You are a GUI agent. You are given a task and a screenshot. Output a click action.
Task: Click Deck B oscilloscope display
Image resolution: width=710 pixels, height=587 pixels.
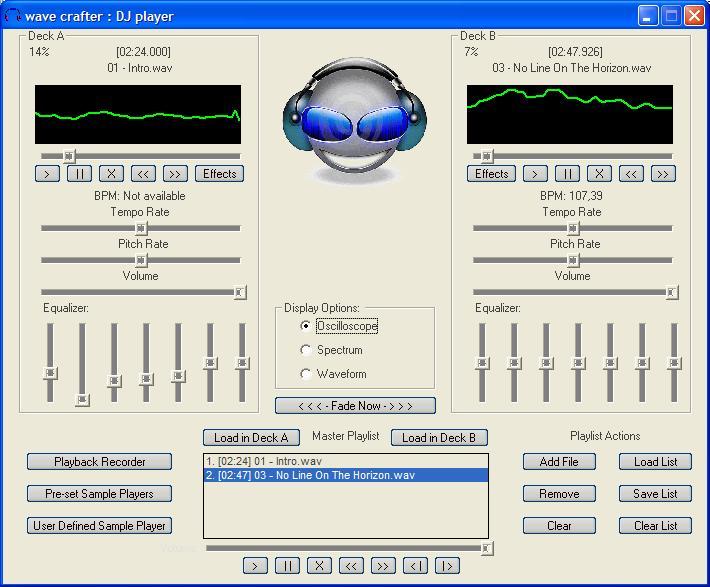click(570, 115)
